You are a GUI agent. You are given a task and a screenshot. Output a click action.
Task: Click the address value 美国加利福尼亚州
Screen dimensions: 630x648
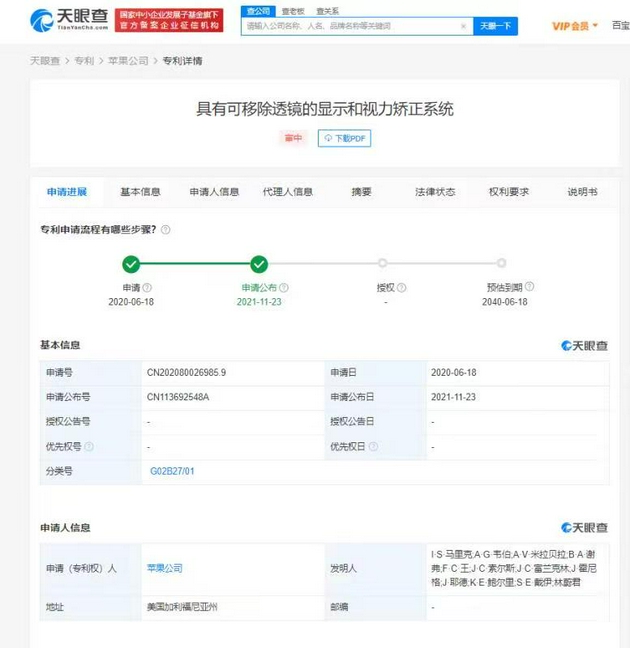click(182, 607)
